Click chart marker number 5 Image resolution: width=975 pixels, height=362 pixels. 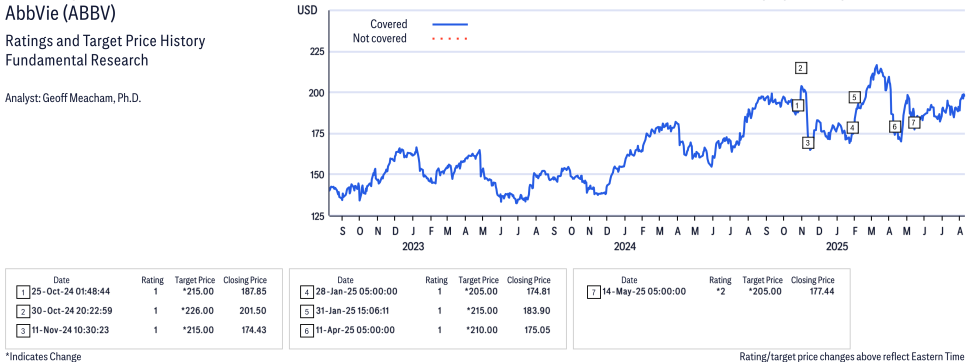click(854, 97)
